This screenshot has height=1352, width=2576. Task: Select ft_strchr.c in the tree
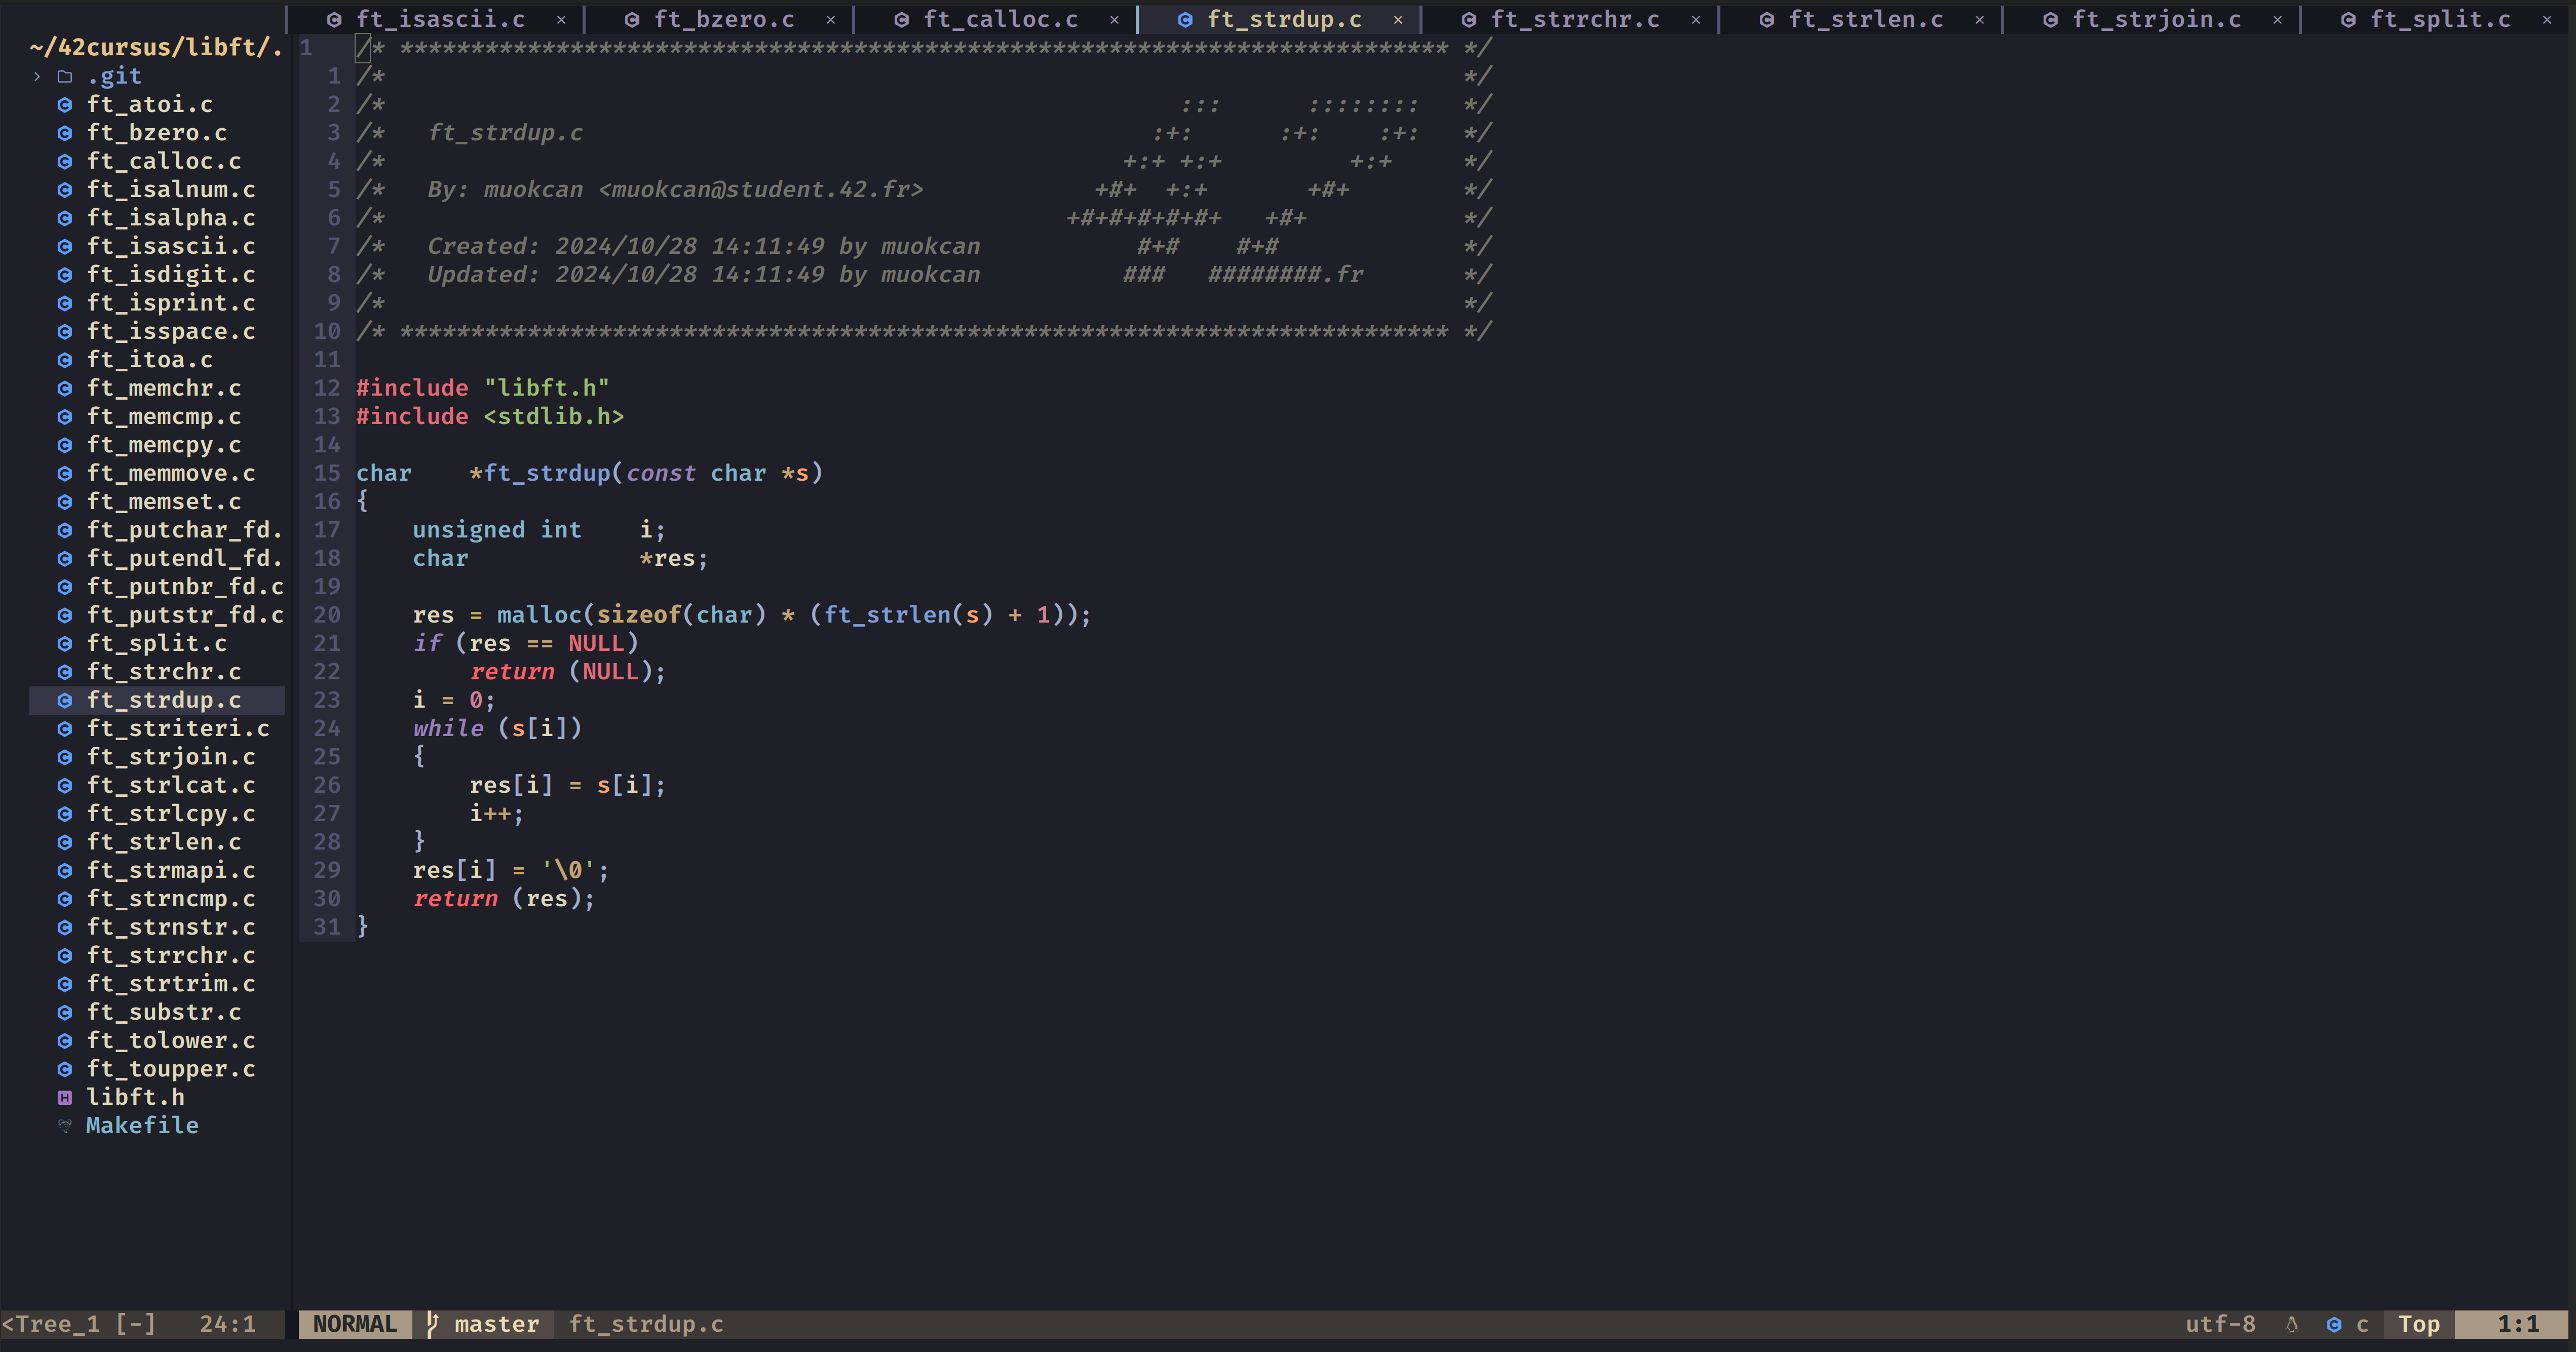point(164,672)
